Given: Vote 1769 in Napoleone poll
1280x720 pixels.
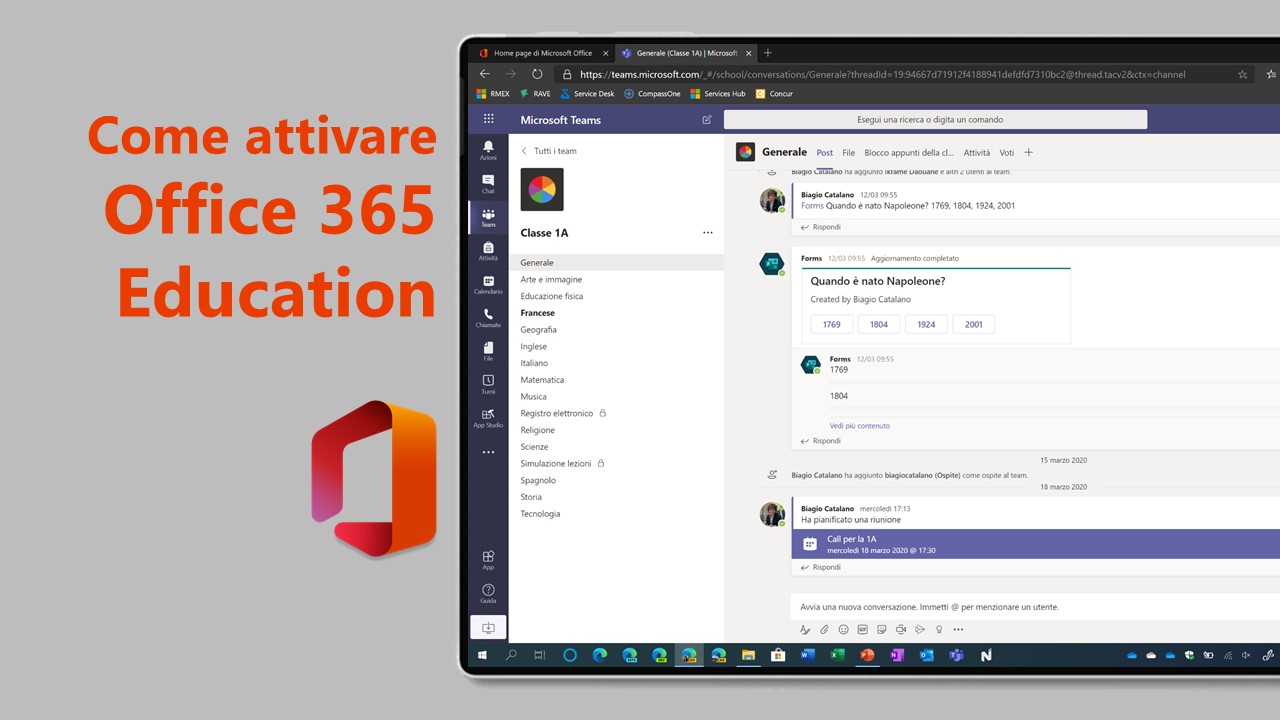Looking at the screenshot, I should tap(832, 324).
